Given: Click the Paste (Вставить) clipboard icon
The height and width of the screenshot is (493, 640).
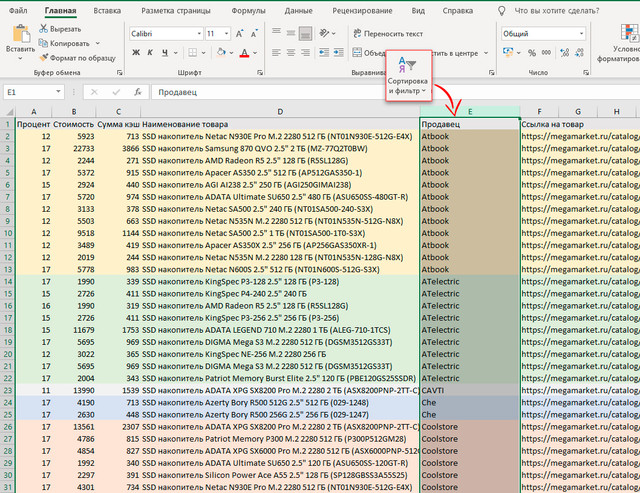Looking at the screenshot, I should [20, 34].
